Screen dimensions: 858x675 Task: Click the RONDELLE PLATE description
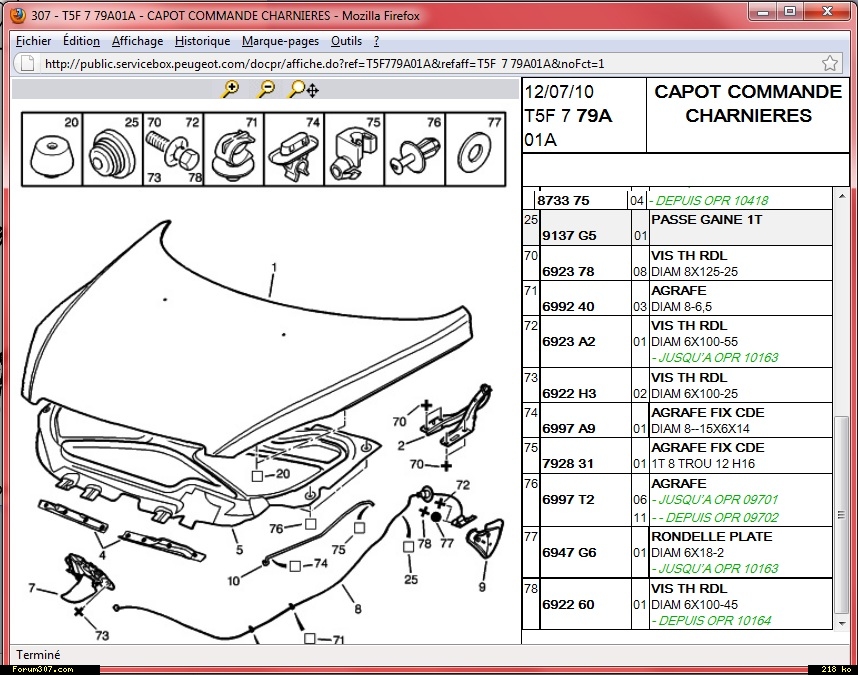pos(711,537)
